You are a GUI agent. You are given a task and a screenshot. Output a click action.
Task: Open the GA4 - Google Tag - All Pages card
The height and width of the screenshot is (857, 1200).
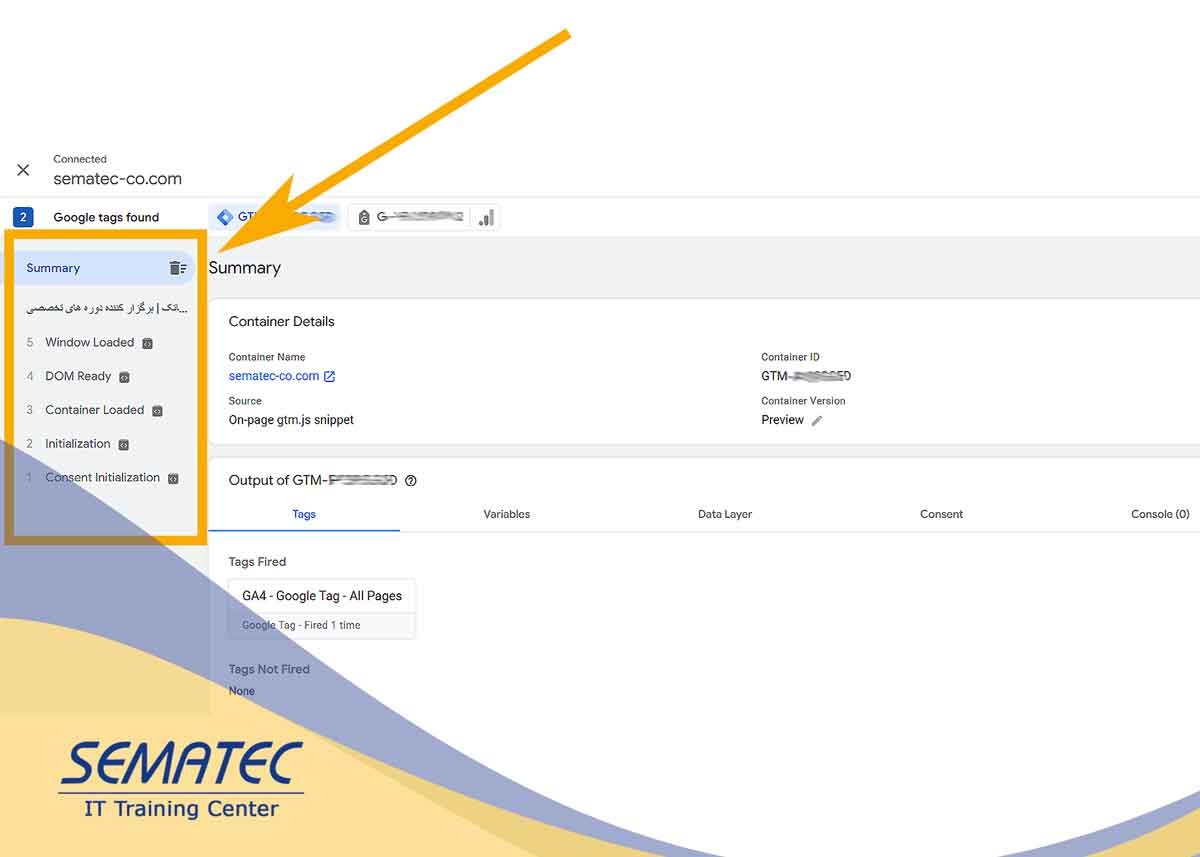tap(322, 608)
